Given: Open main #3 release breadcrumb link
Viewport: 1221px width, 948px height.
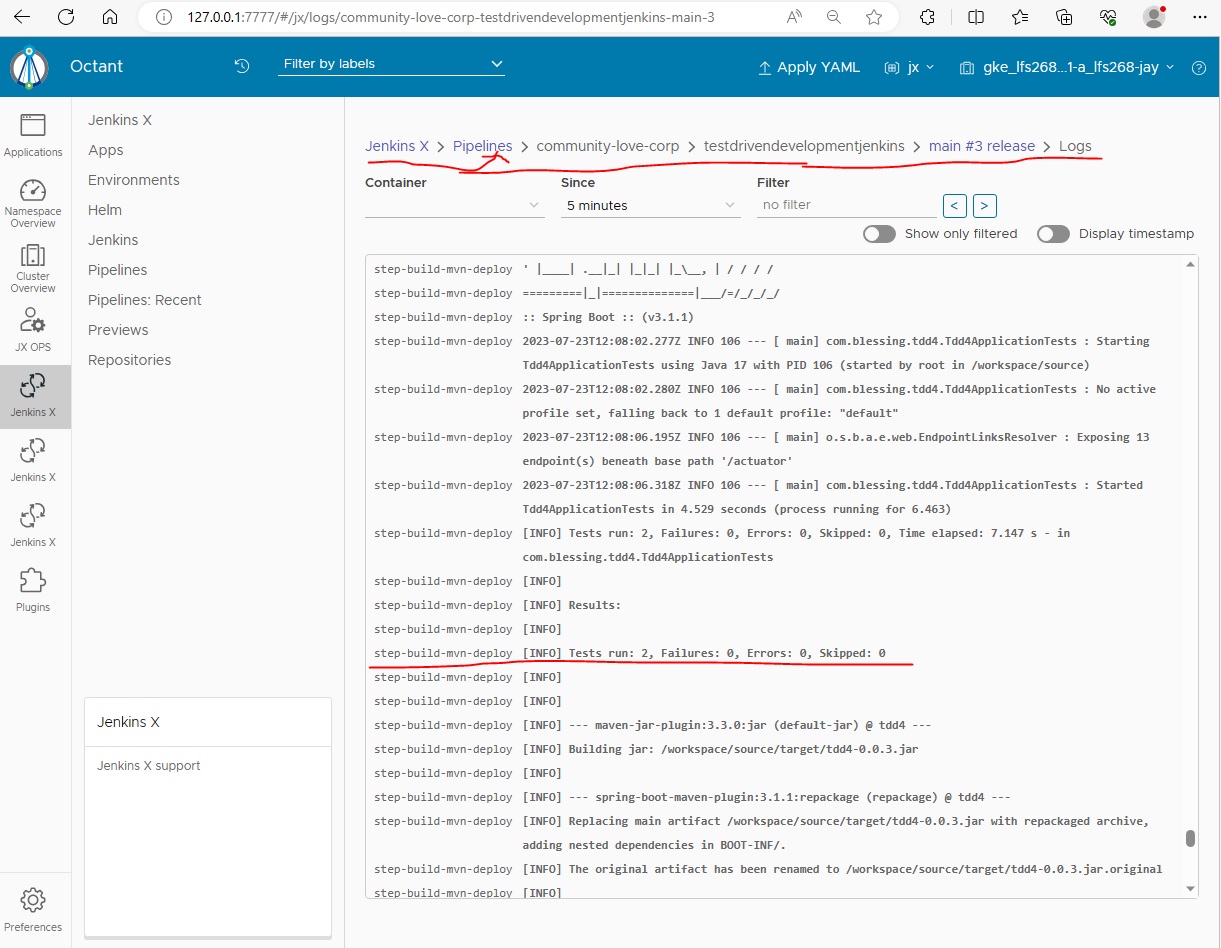Looking at the screenshot, I should click(x=981, y=146).
